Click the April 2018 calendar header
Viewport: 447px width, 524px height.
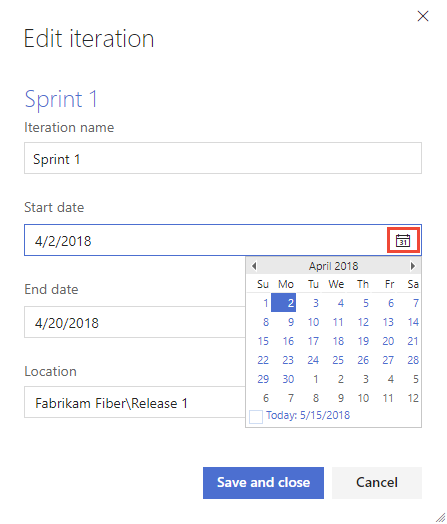(x=333, y=266)
